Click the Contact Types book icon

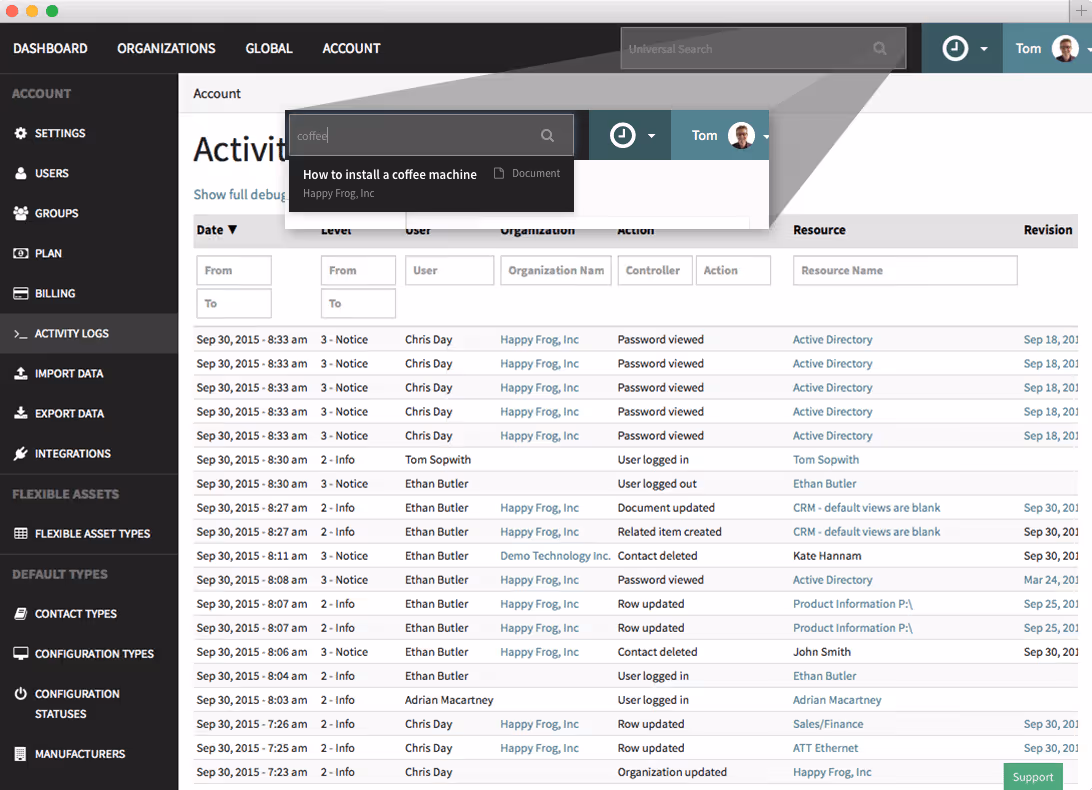(21, 614)
